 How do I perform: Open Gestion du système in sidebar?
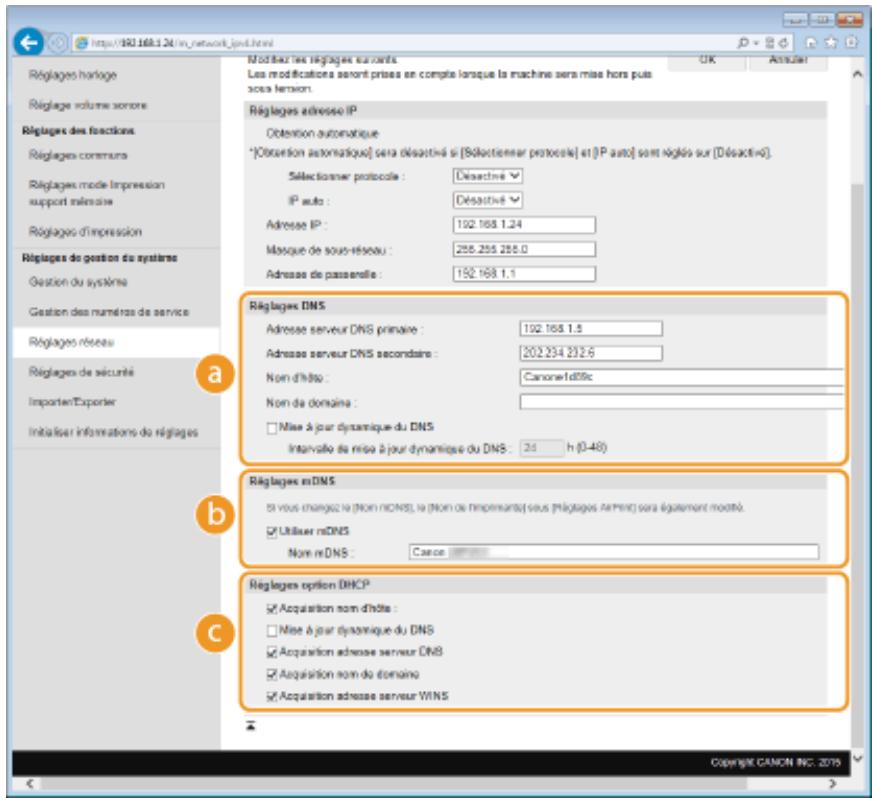78,282
